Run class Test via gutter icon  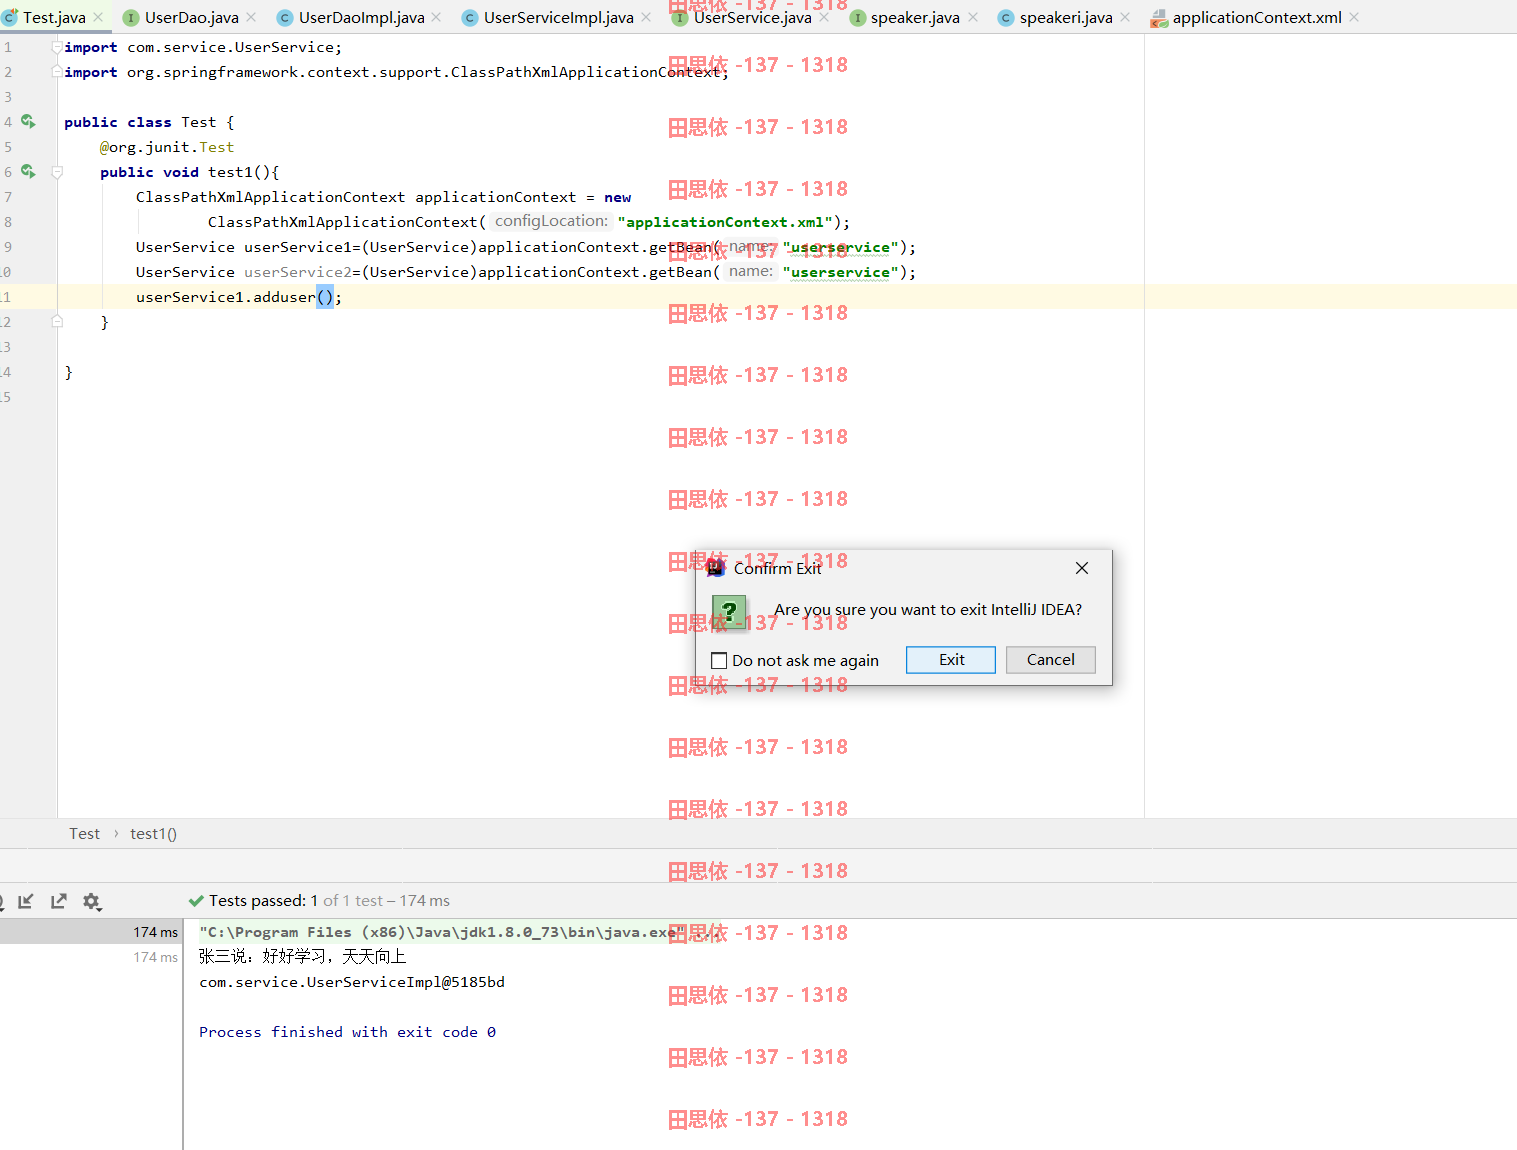(28, 121)
